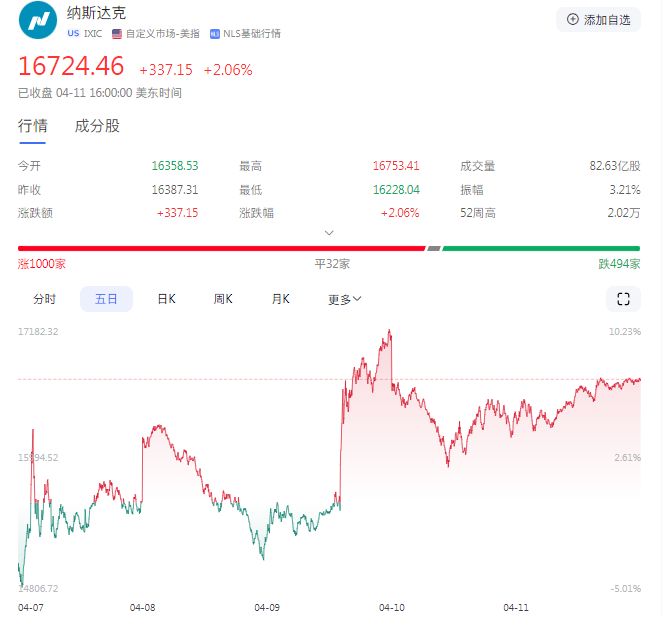Switch to the 成分股 tab
The image size is (662, 617).
(x=97, y=126)
